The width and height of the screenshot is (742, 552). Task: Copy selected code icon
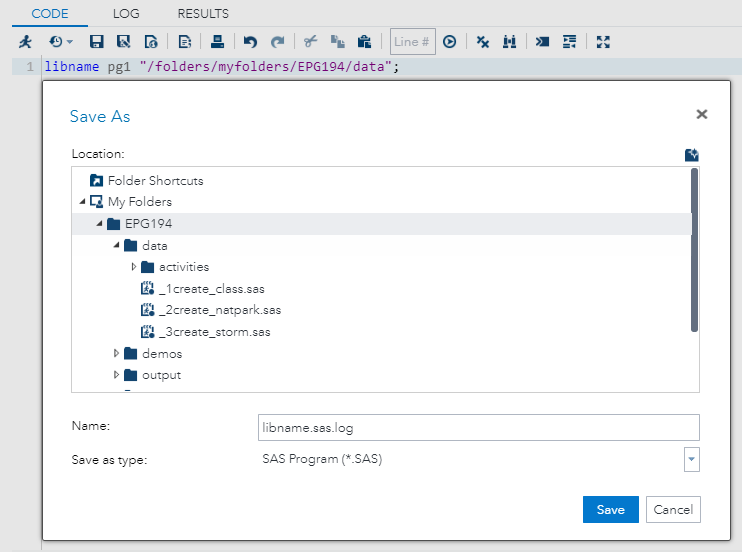pyautogui.click(x=337, y=42)
